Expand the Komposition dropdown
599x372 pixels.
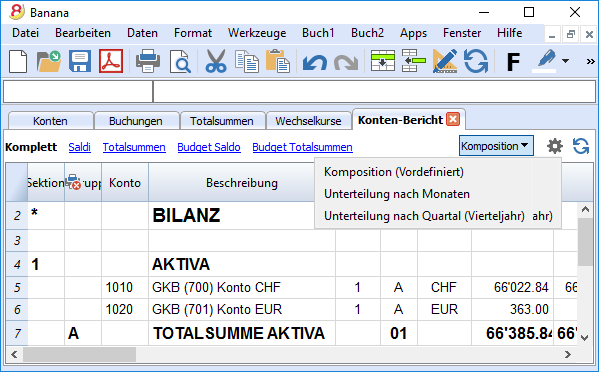[496, 146]
